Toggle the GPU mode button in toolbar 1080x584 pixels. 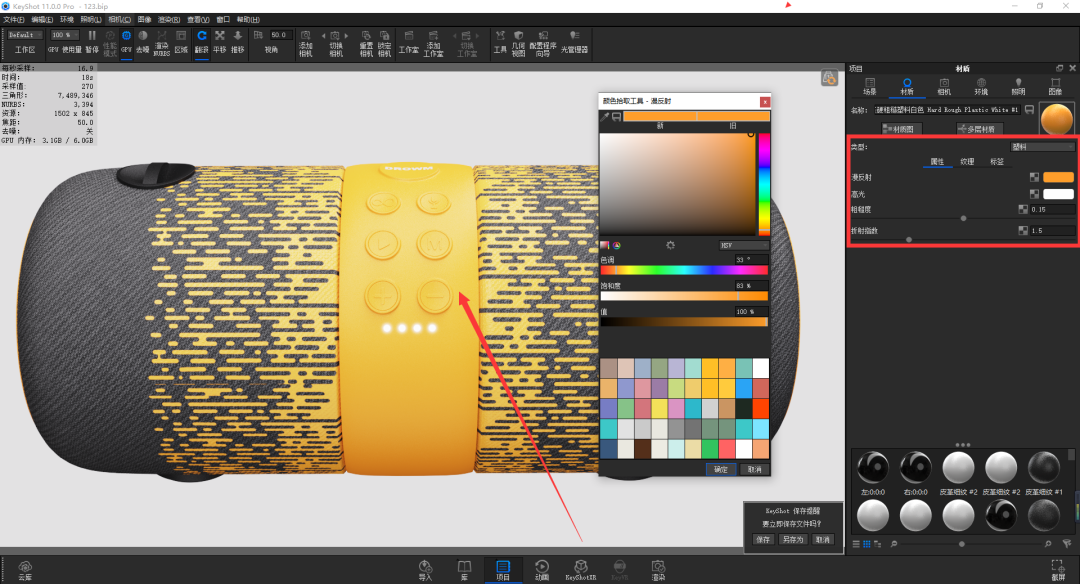126,41
